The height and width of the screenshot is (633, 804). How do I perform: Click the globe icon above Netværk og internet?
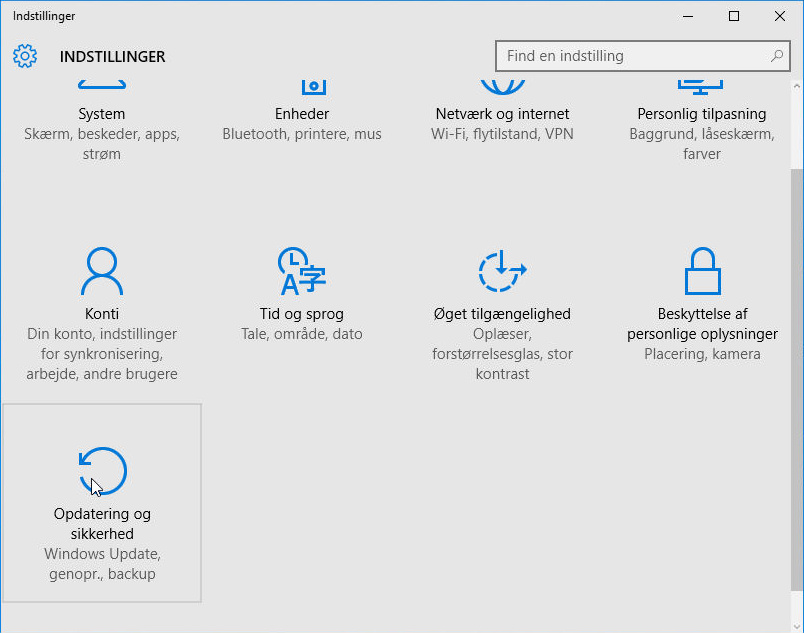pos(502,82)
